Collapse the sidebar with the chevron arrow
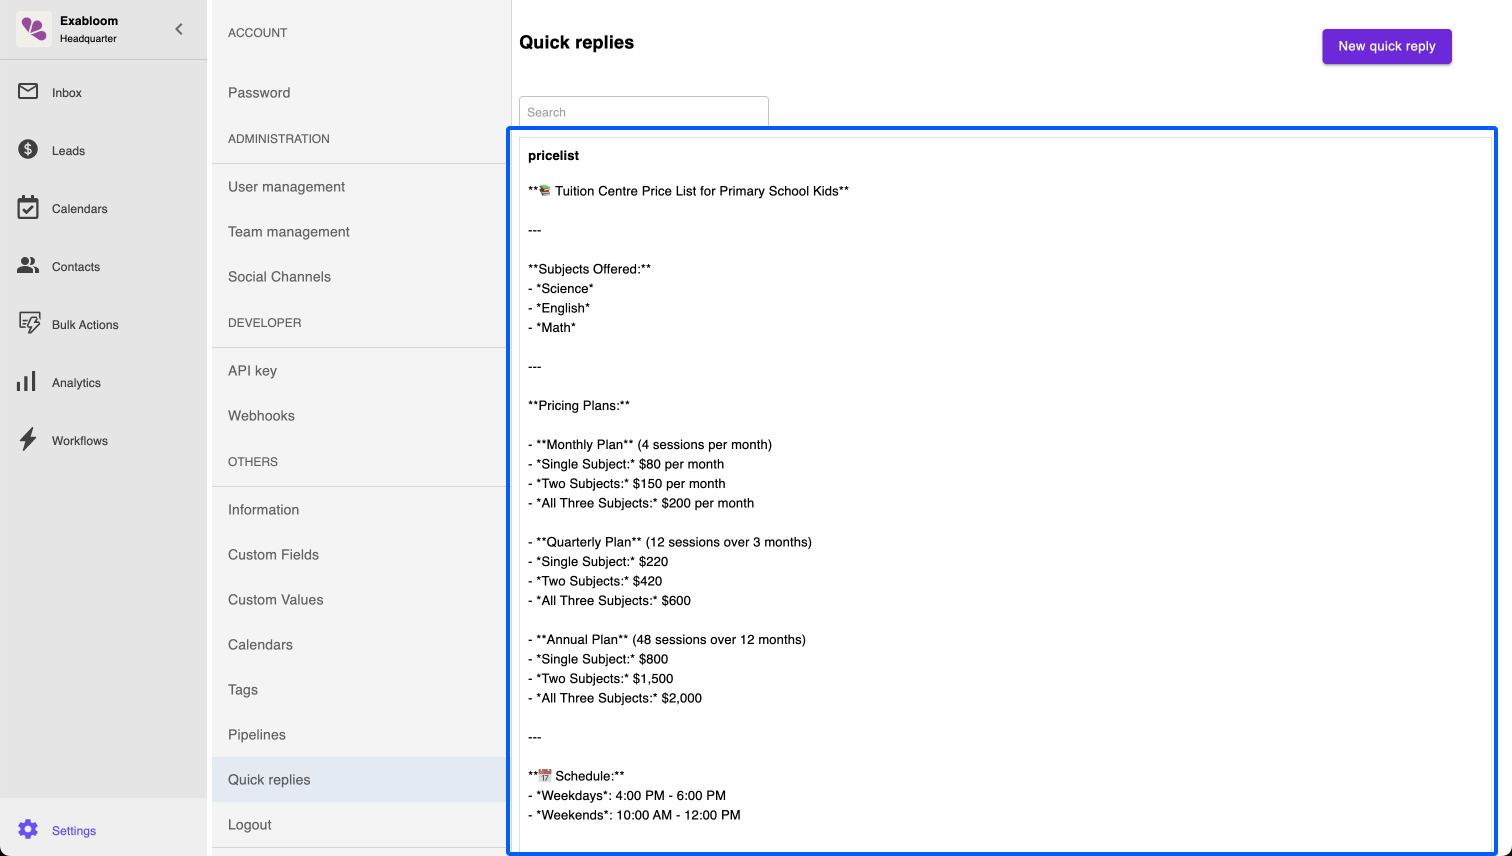This screenshot has height=856, width=1512. click(x=179, y=29)
